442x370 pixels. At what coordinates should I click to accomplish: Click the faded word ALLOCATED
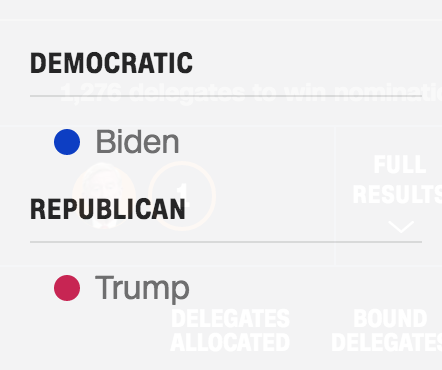pyautogui.click(x=230, y=342)
